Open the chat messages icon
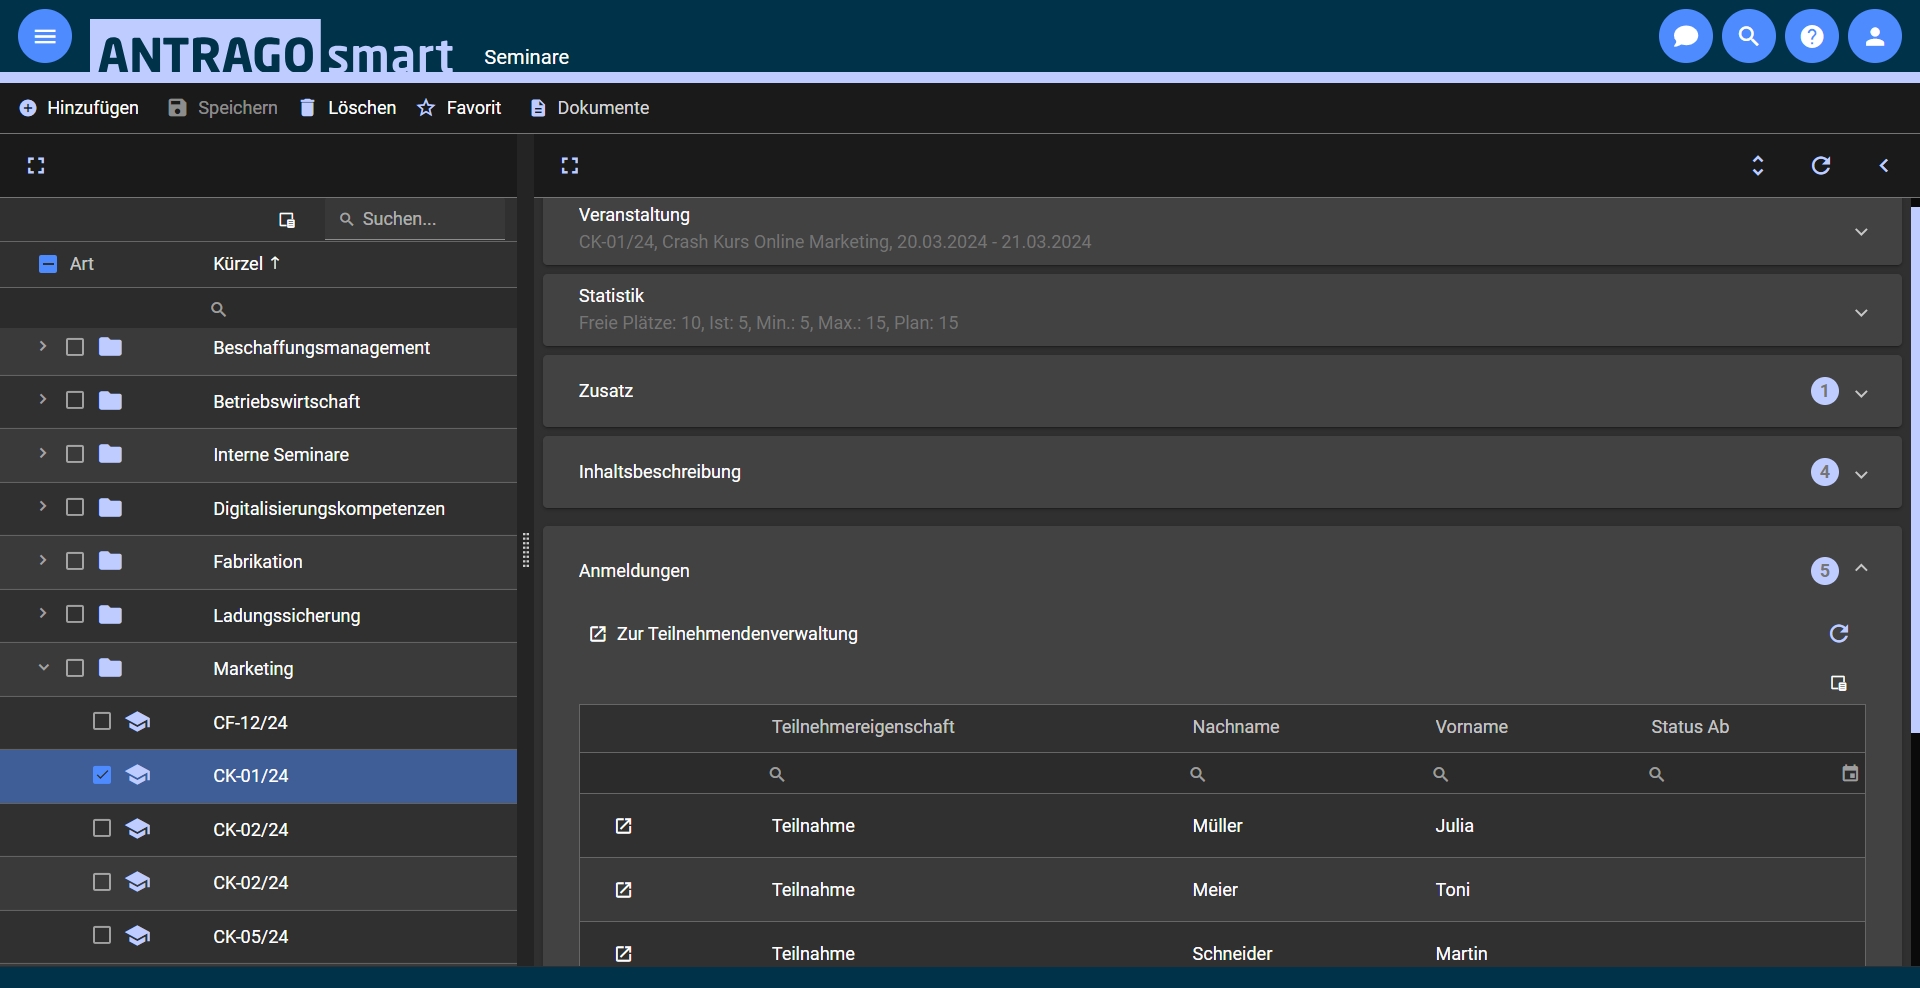The height and width of the screenshot is (988, 1920). tap(1685, 37)
